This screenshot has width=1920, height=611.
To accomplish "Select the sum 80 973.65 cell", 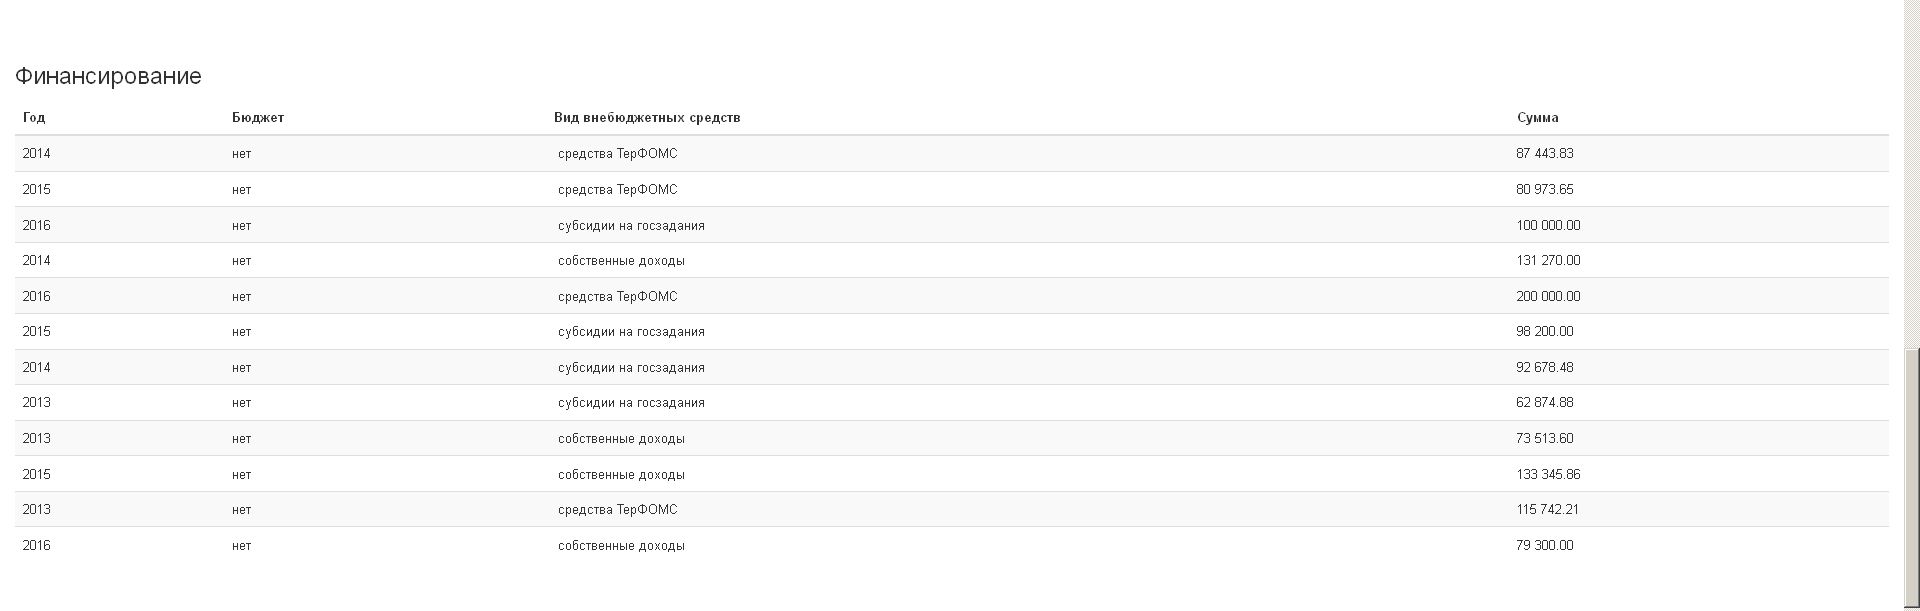I will pyautogui.click(x=1544, y=189).
